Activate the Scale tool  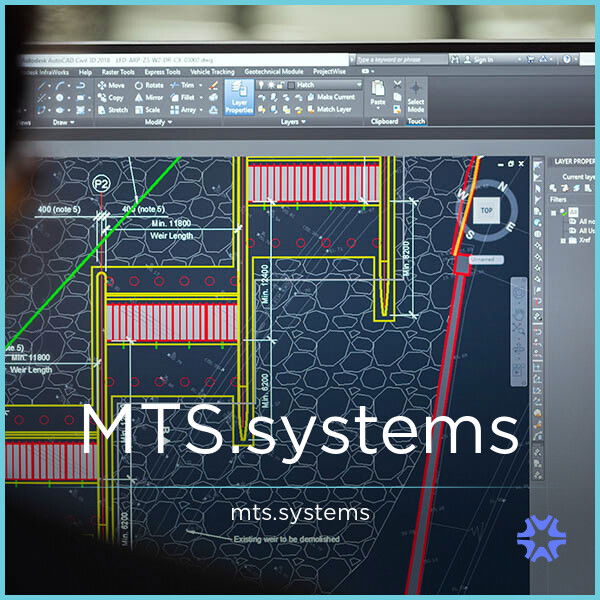[147, 110]
